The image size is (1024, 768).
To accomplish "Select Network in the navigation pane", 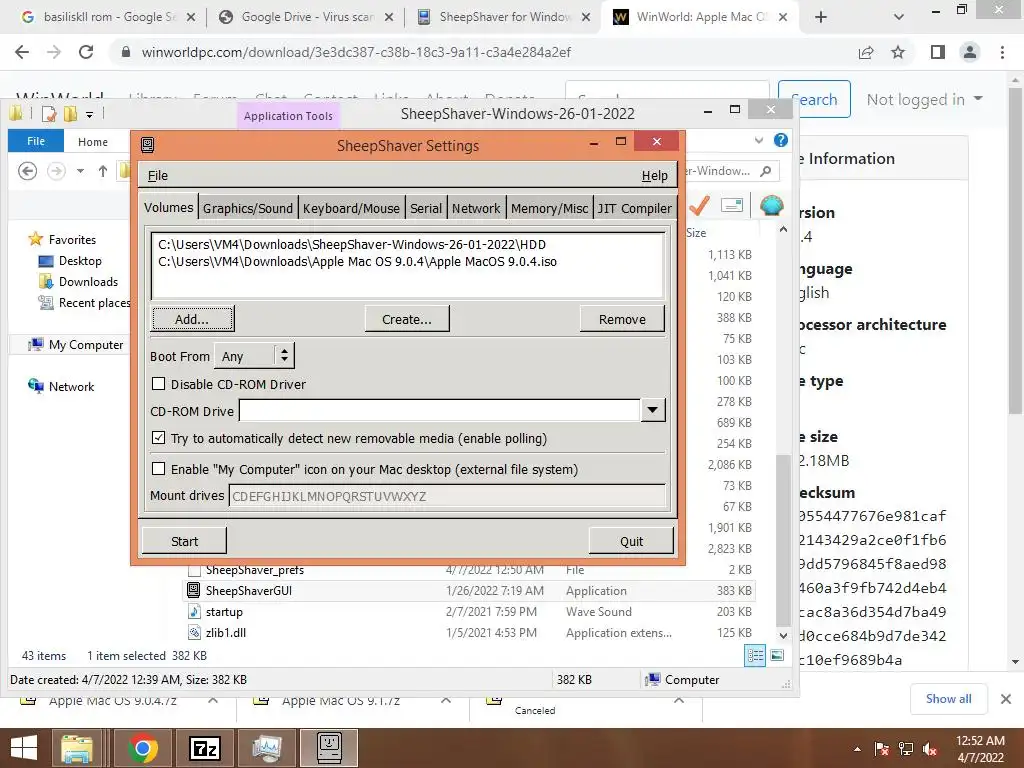I will (x=71, y=387).
